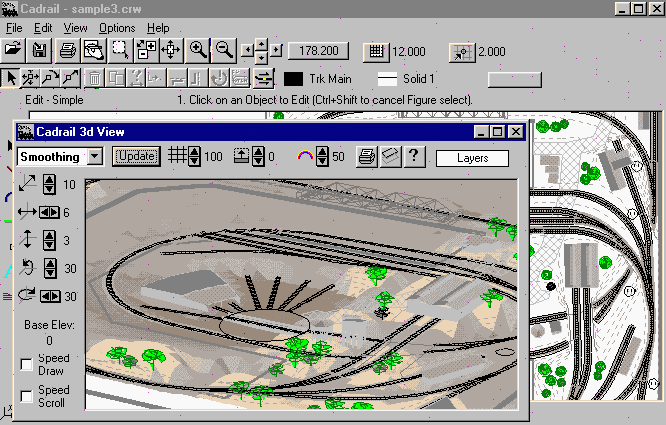Select the hand-with-pencil drawing tool icon
This screenshot has height=425, width=666.
[x=94, y=51]
